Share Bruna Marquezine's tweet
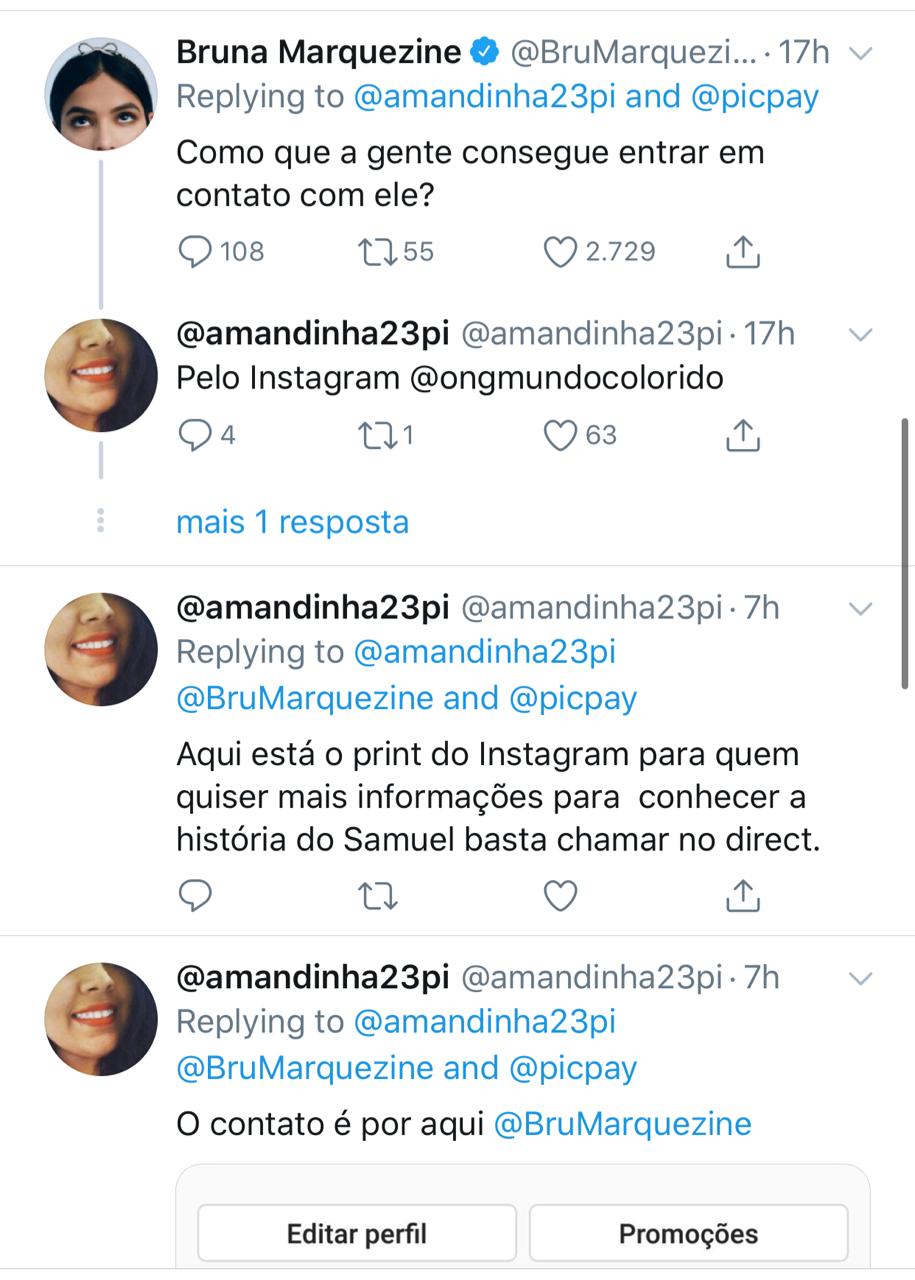This screenshot has height=1280, width=915. pos(742,251)
